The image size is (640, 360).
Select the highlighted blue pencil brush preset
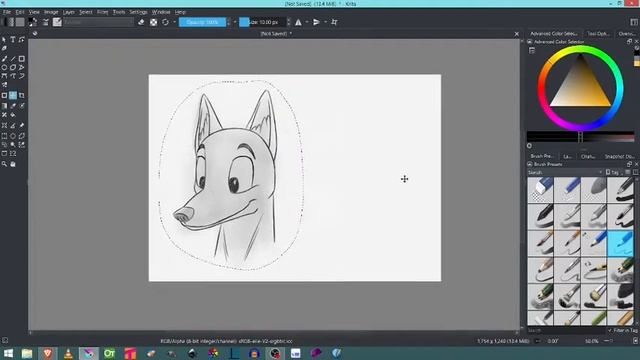coord(620,243)
